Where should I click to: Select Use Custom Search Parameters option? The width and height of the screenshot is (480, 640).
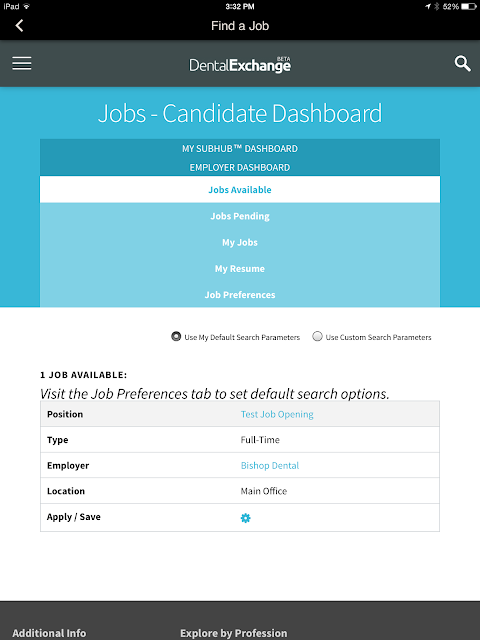pyautogui.click(x=317, y=337)
